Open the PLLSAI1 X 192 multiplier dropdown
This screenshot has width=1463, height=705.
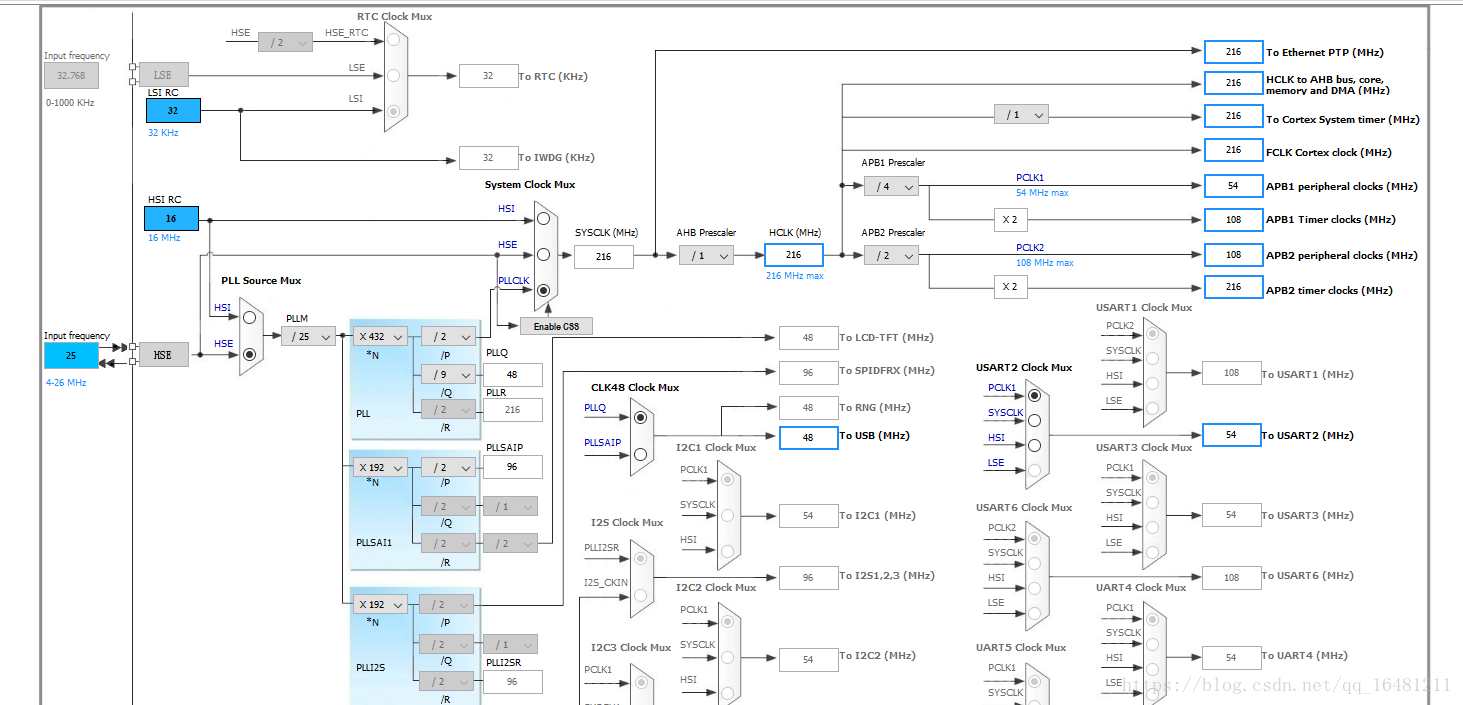tap(381, 467)
